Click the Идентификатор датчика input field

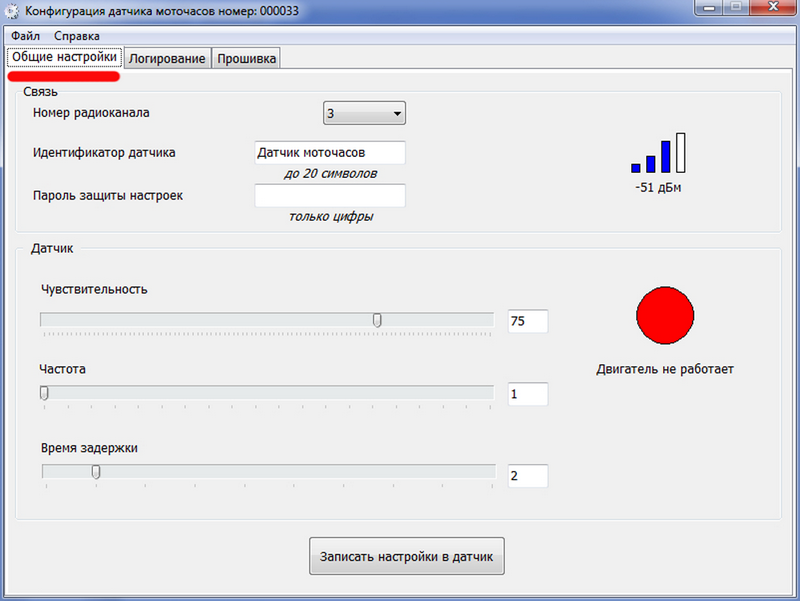pos(330,153)
